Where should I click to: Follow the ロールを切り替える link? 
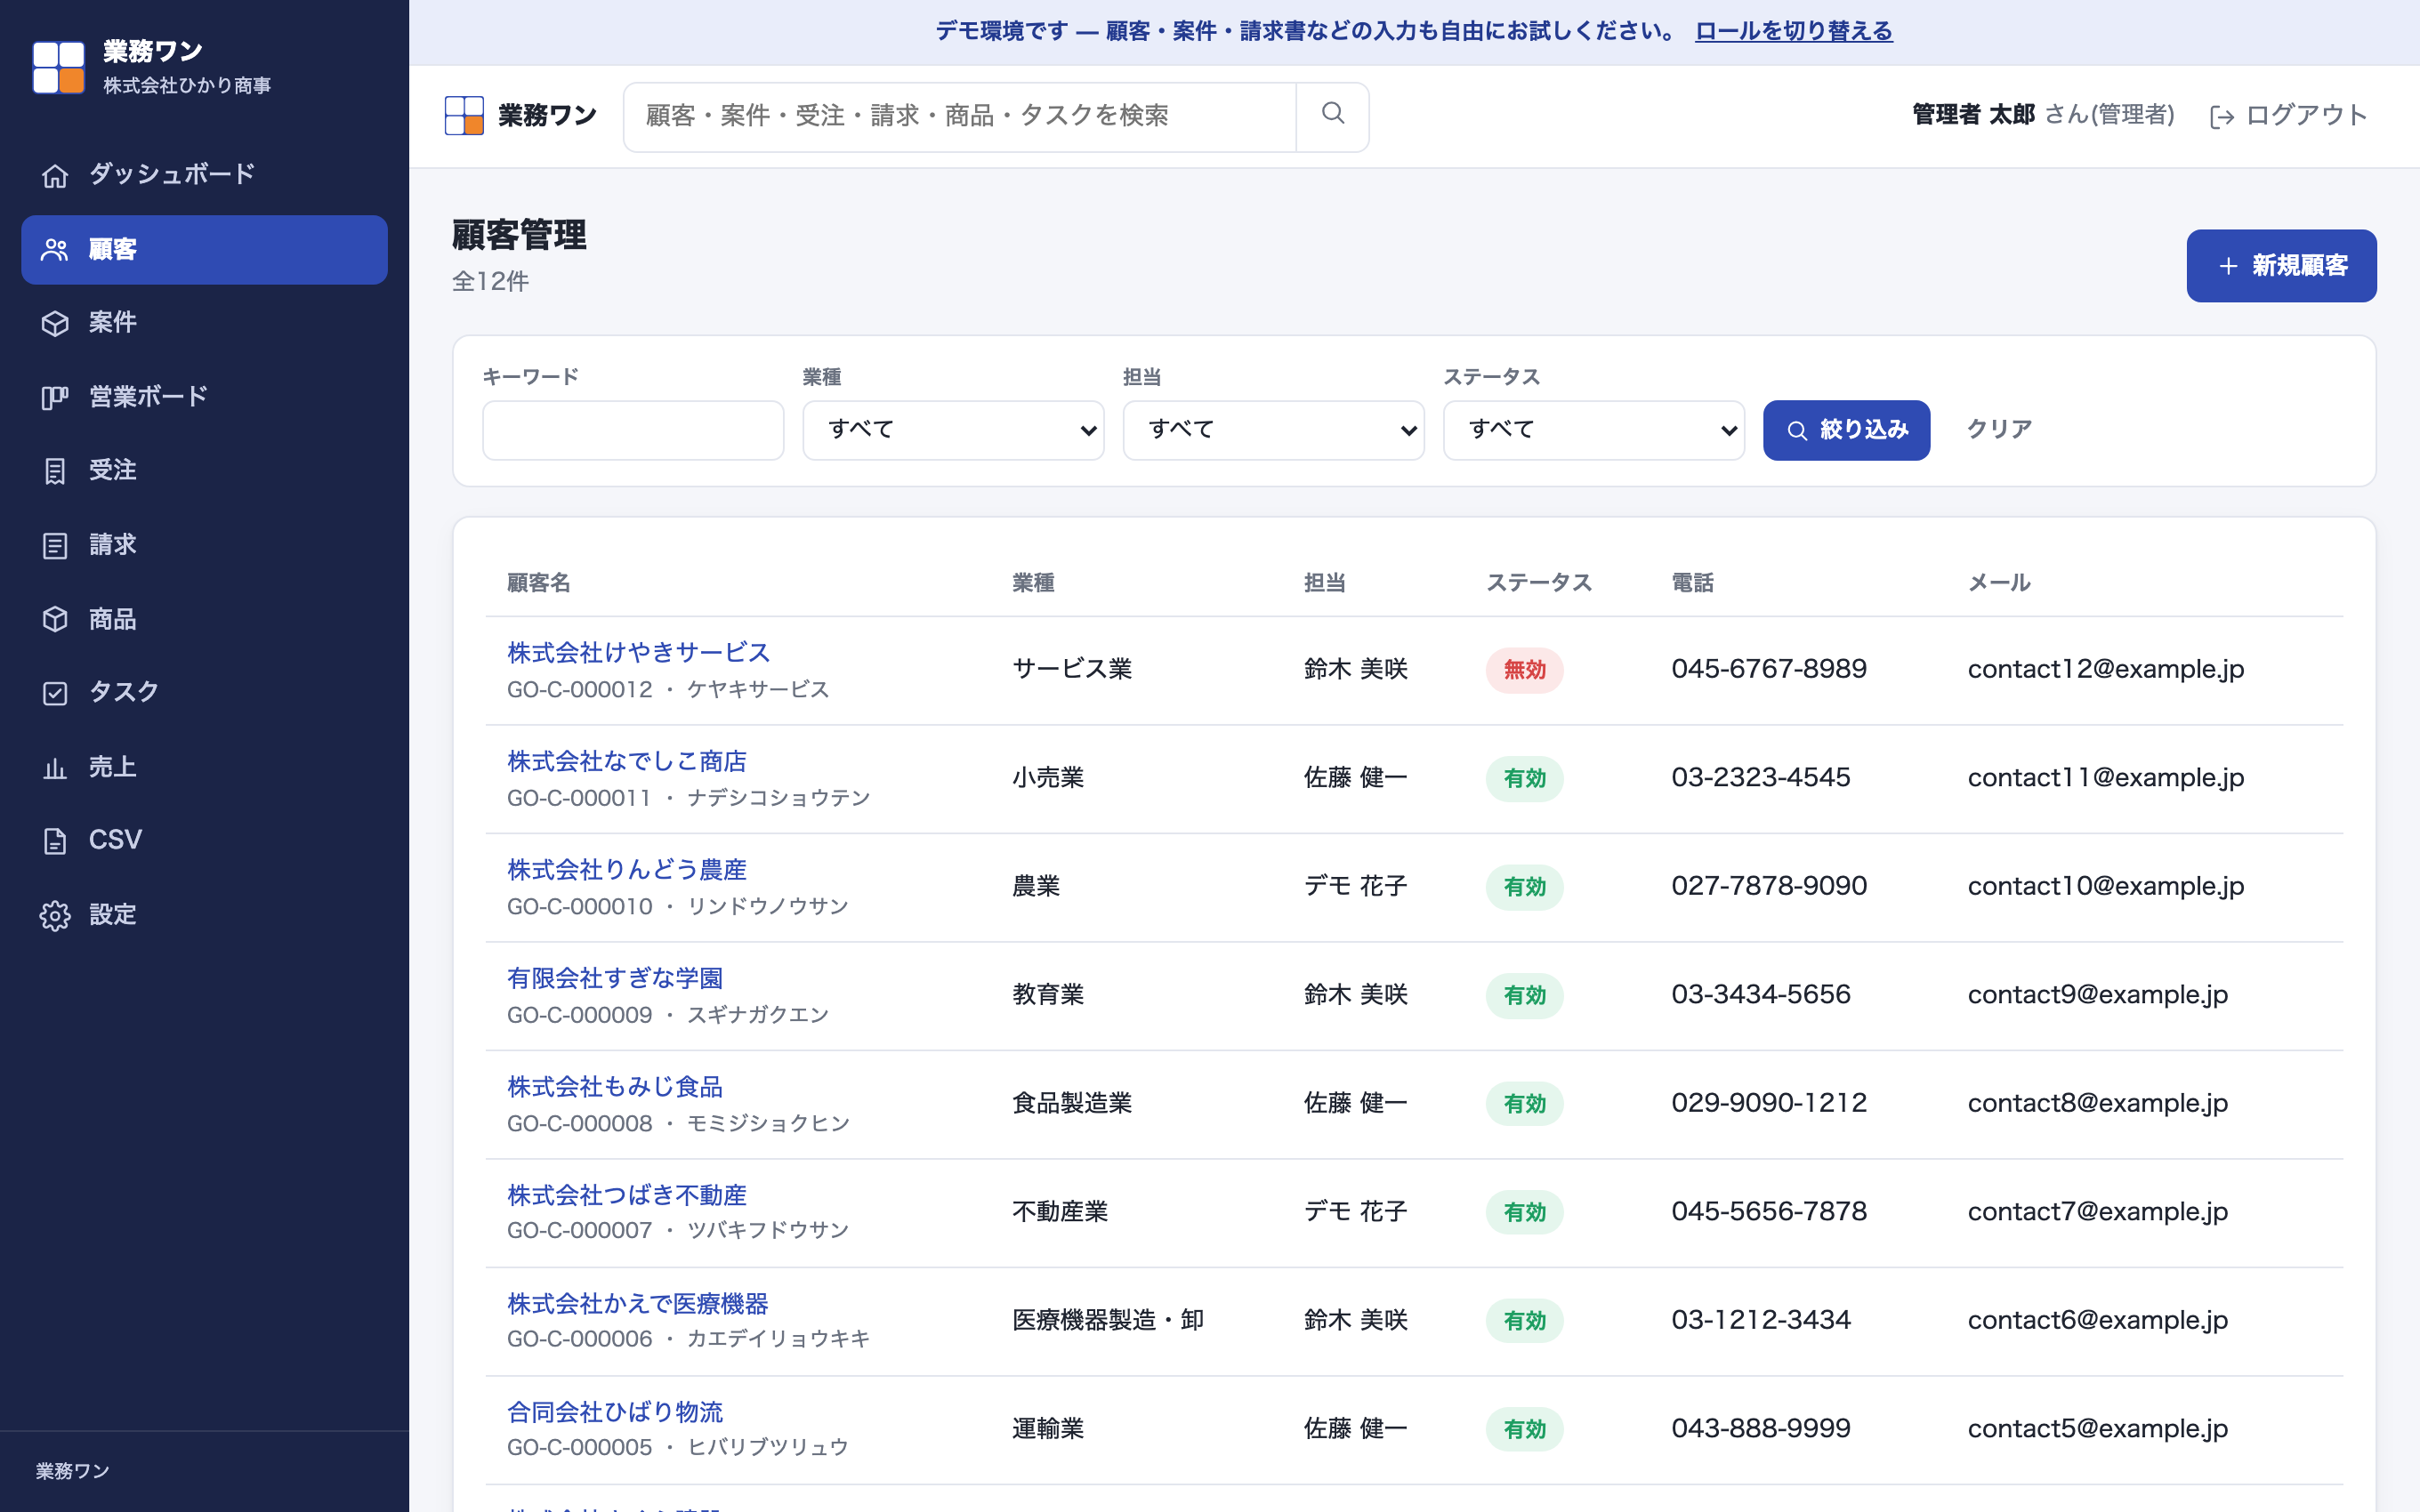pos(1793,31)
